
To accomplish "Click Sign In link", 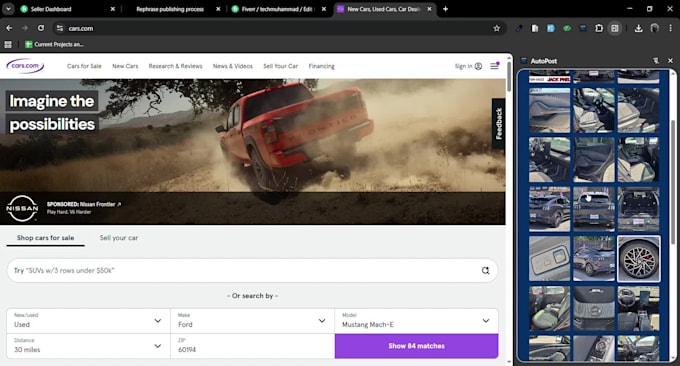I will [x=468, y=66].
